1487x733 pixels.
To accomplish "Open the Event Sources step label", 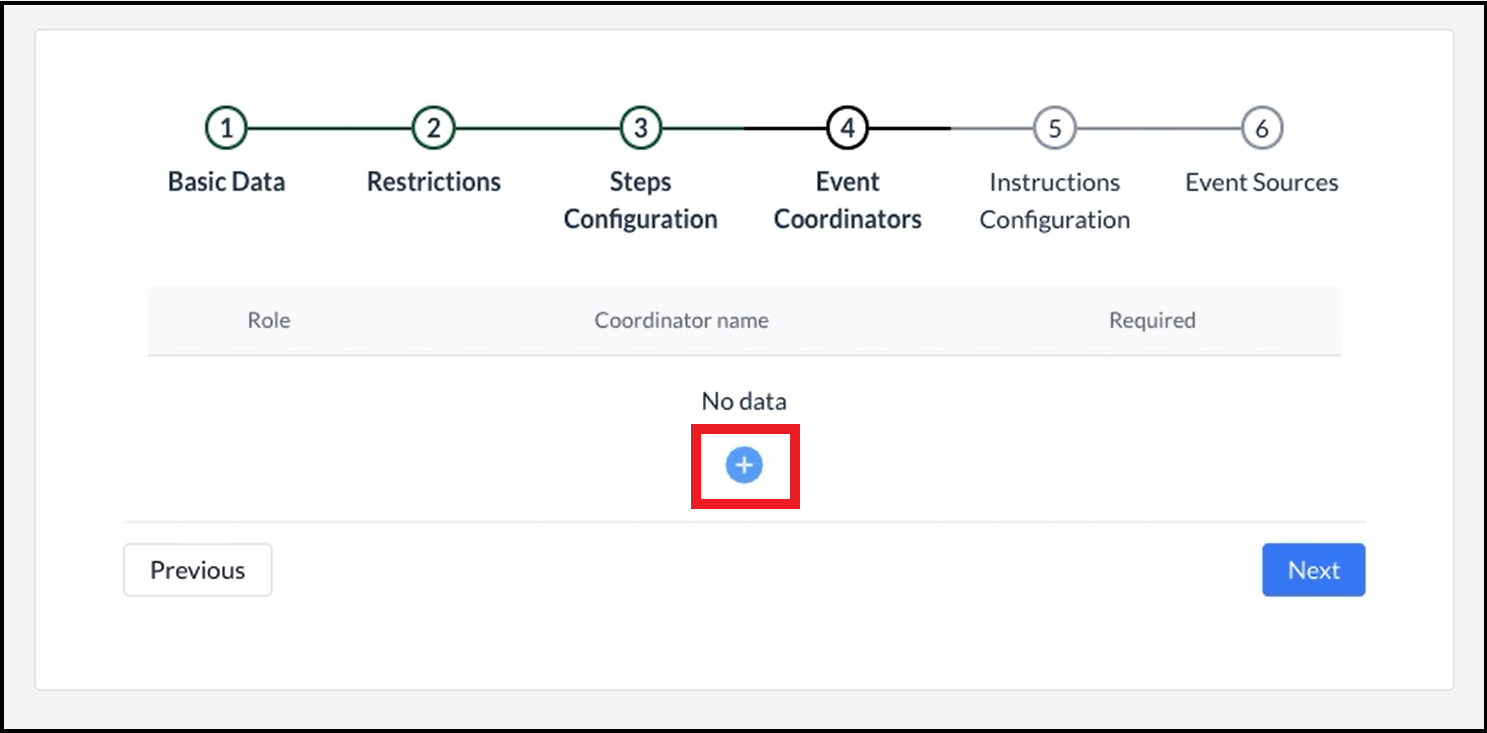I will click(1262, 182).
